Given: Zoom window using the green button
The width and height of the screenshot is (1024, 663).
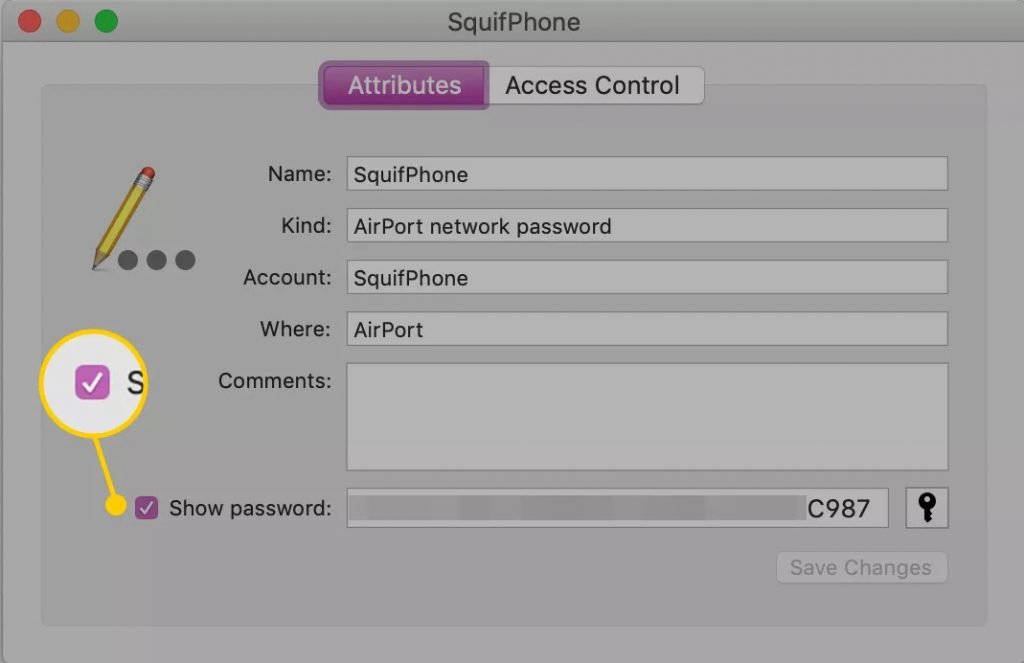Looking at the screenshot, I should tap(106, 21).
